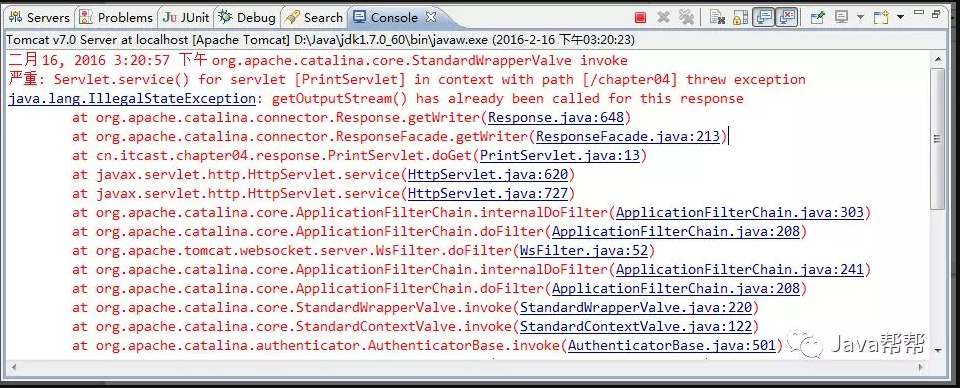Click the Open Console icon
Image resolution: width=960 pixels, height=388 pixels.
pyautogui.click(x=881, y=17)
